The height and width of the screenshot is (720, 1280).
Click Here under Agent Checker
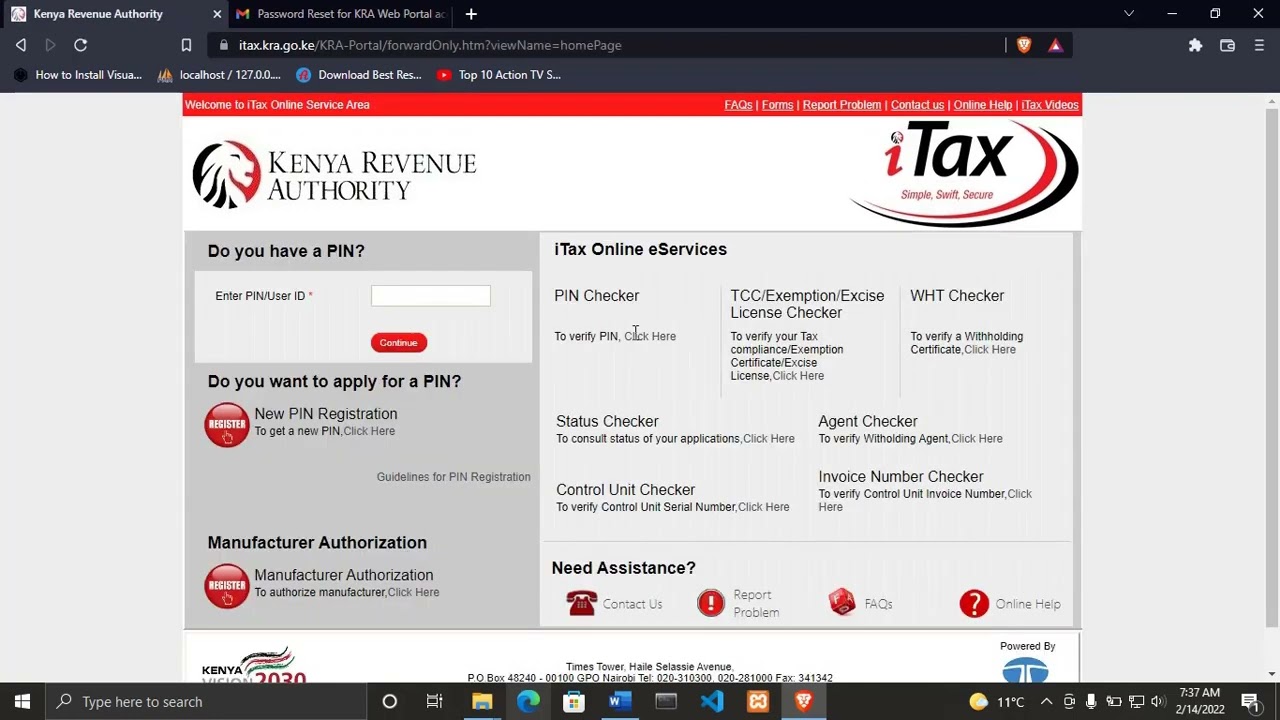[976, 439]
